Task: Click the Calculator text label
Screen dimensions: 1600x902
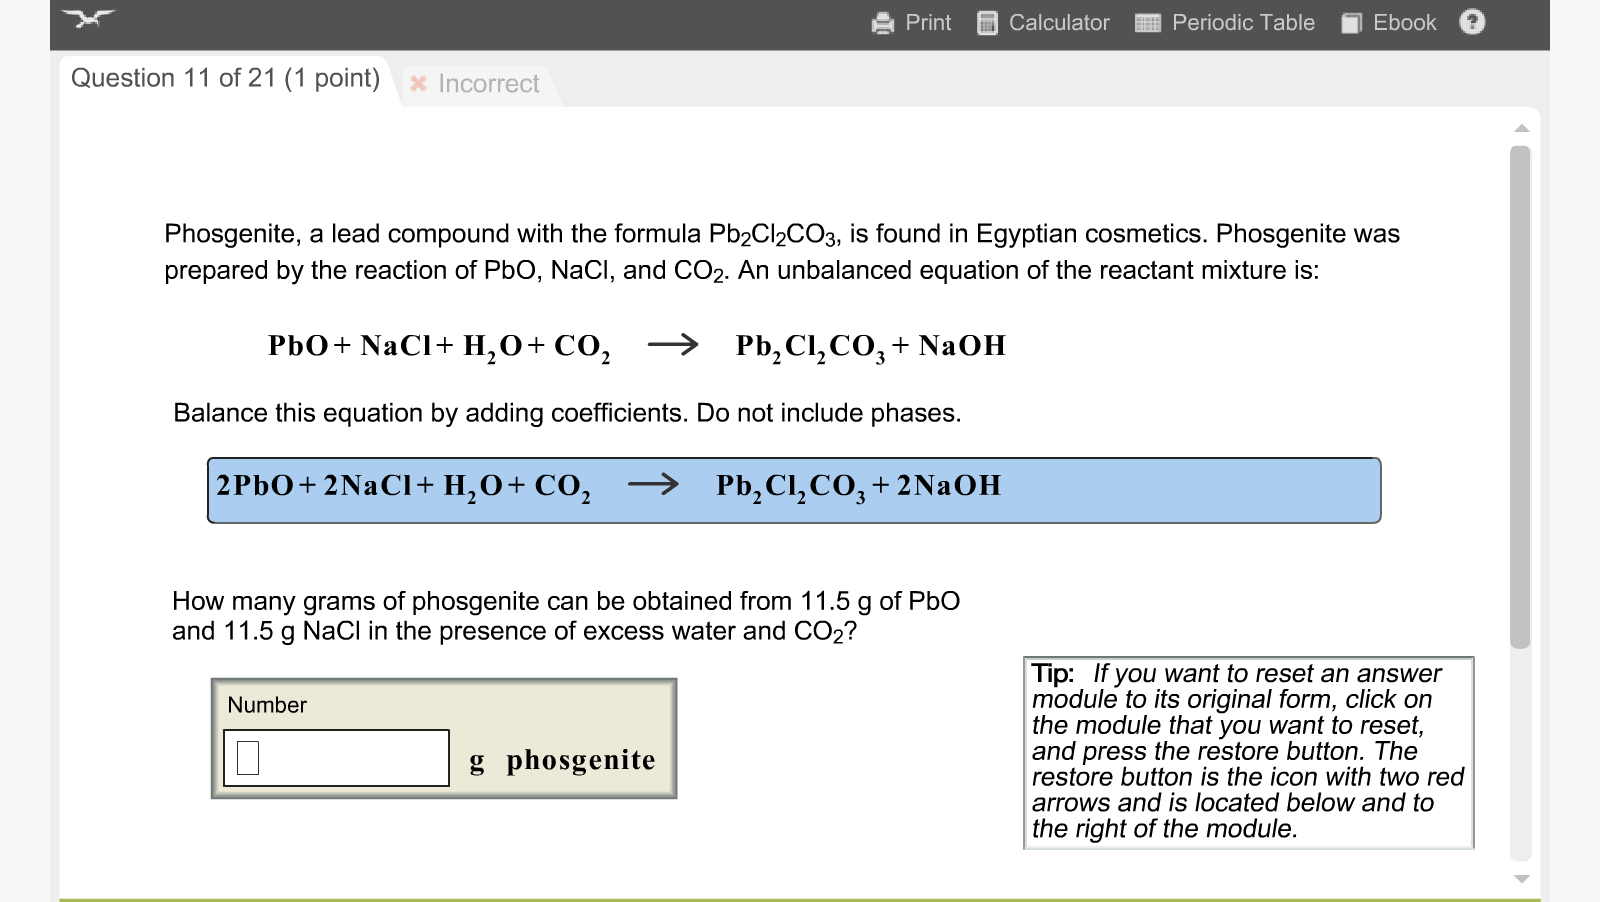Action: [1060, 22]
